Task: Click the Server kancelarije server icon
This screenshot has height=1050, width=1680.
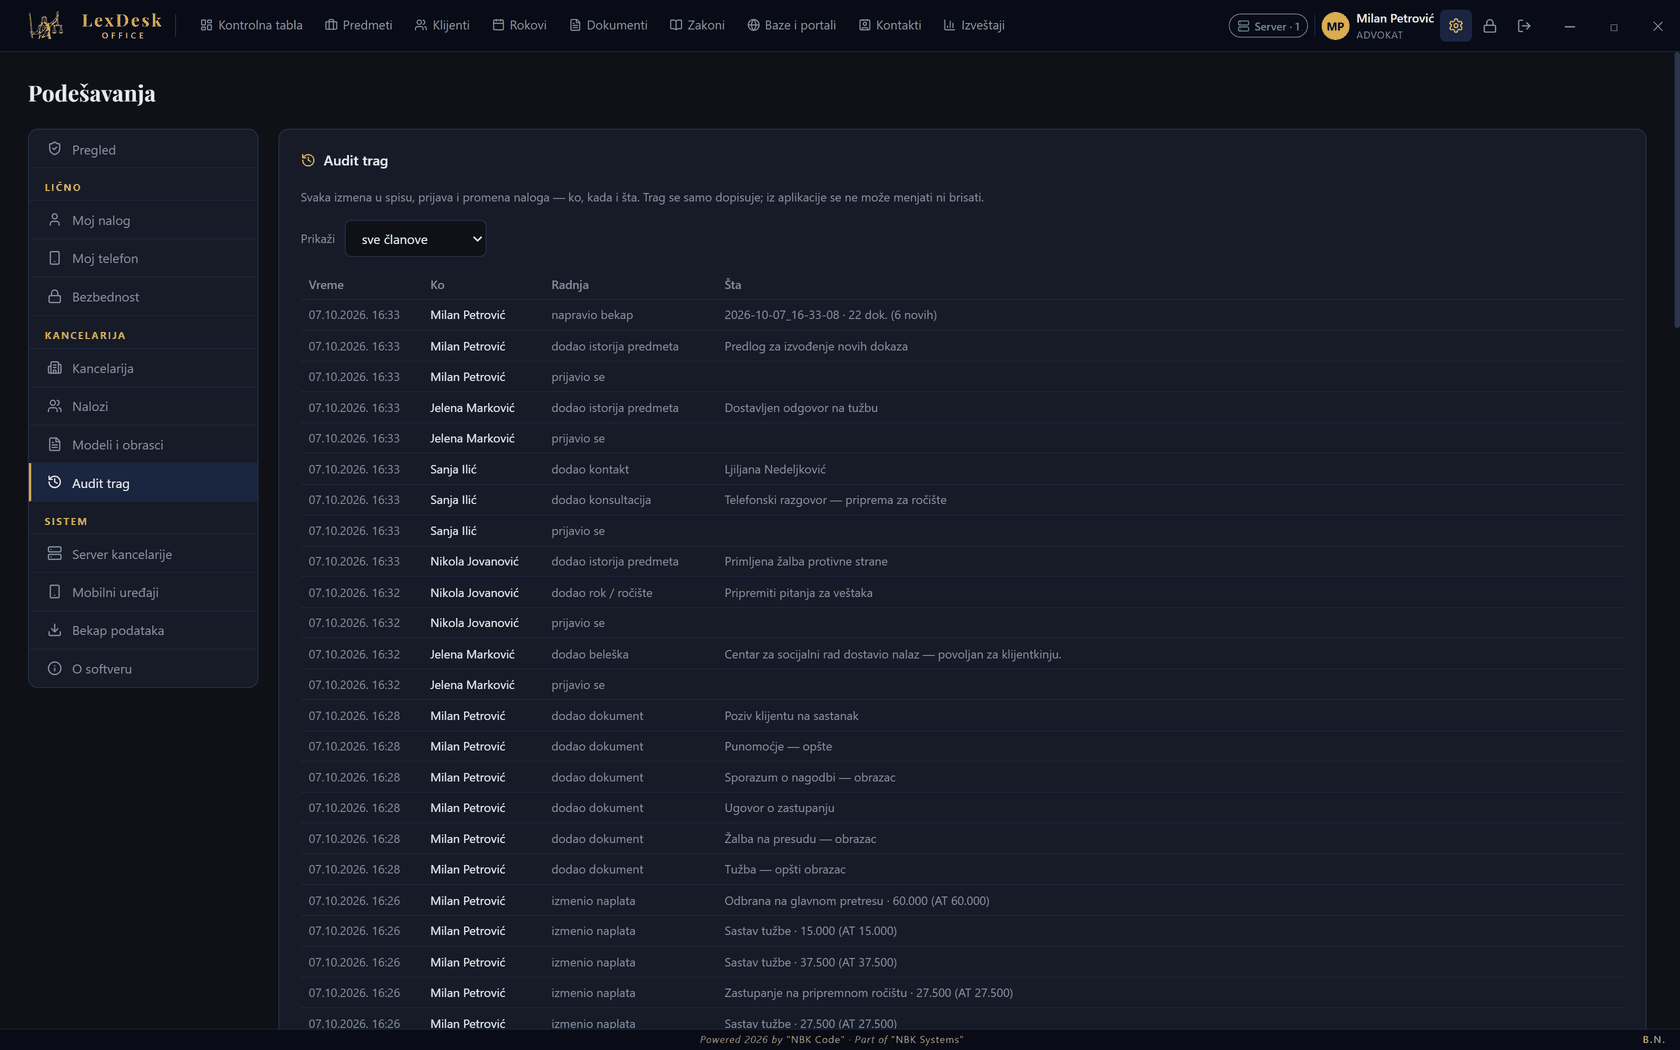Action: 55,554
